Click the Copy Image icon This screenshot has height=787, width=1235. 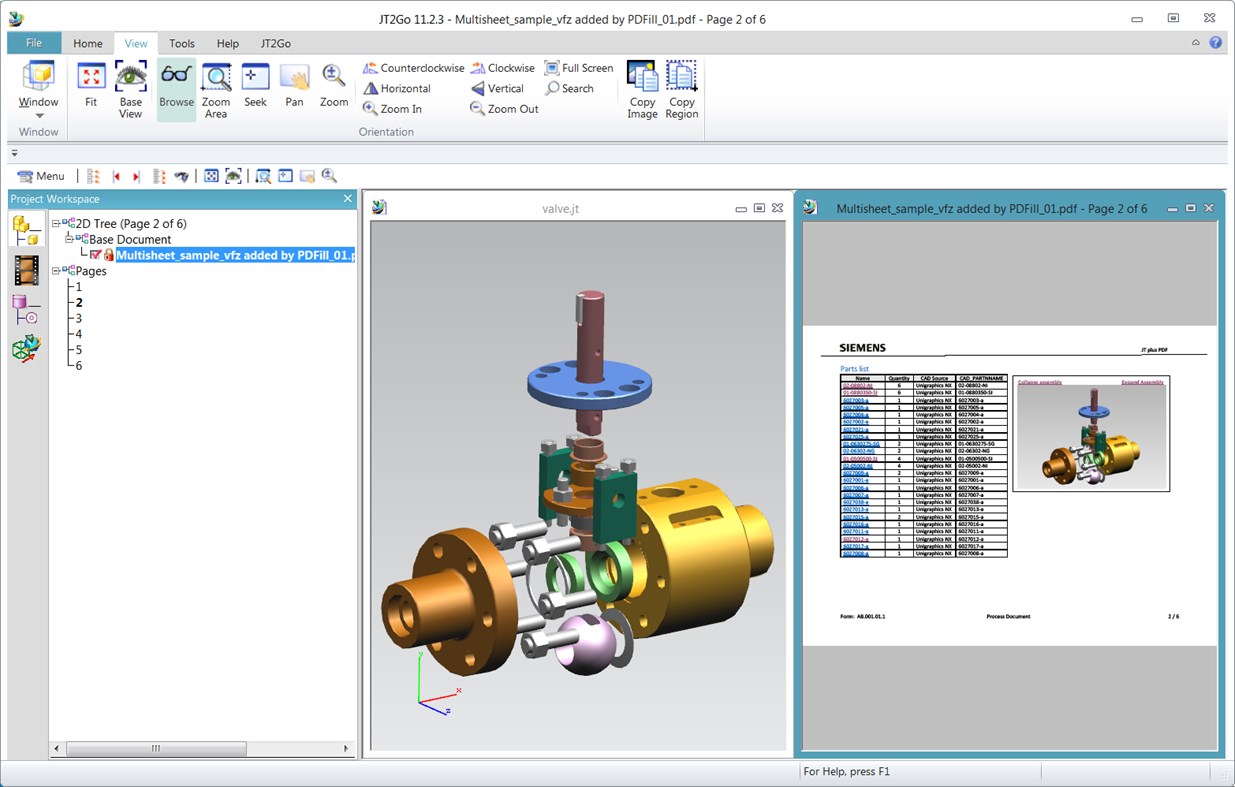[642, 88]
